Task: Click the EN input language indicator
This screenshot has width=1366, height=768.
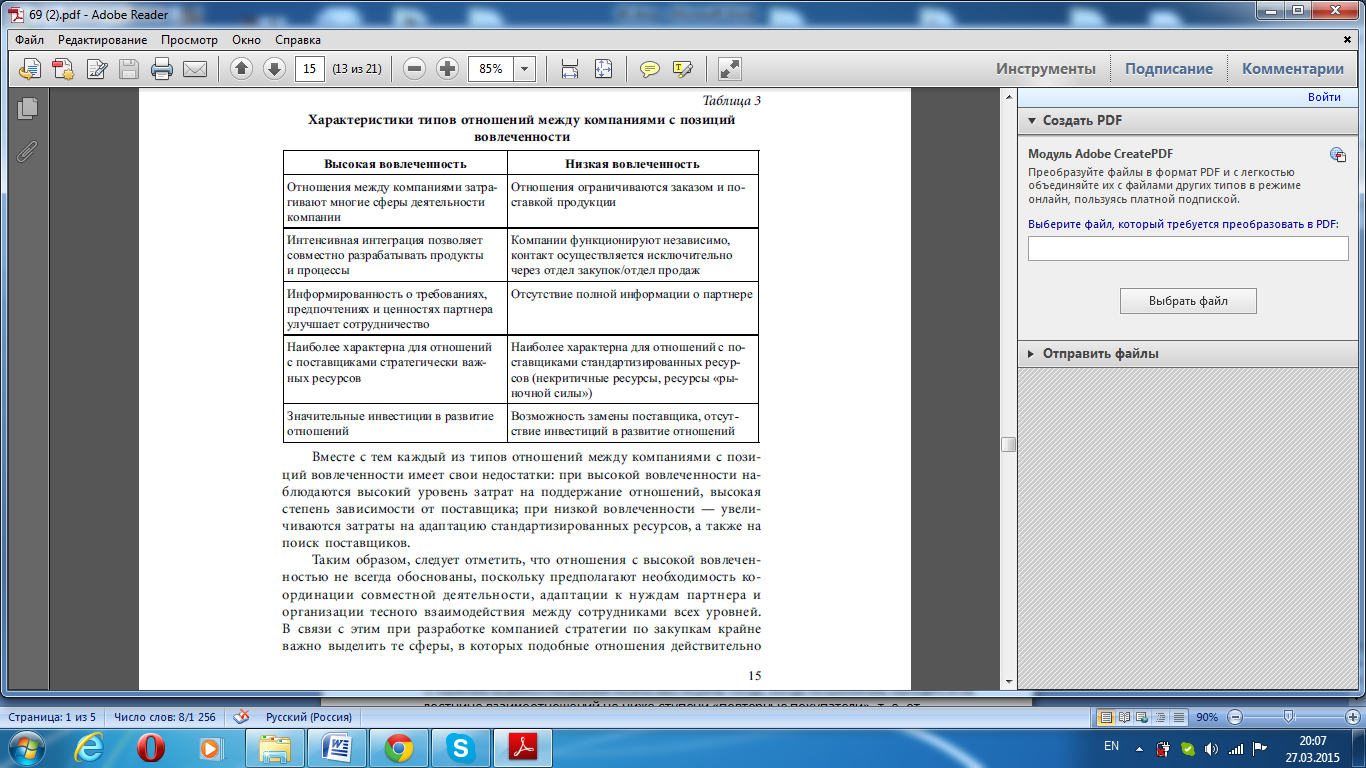Action: [1111, 747]
